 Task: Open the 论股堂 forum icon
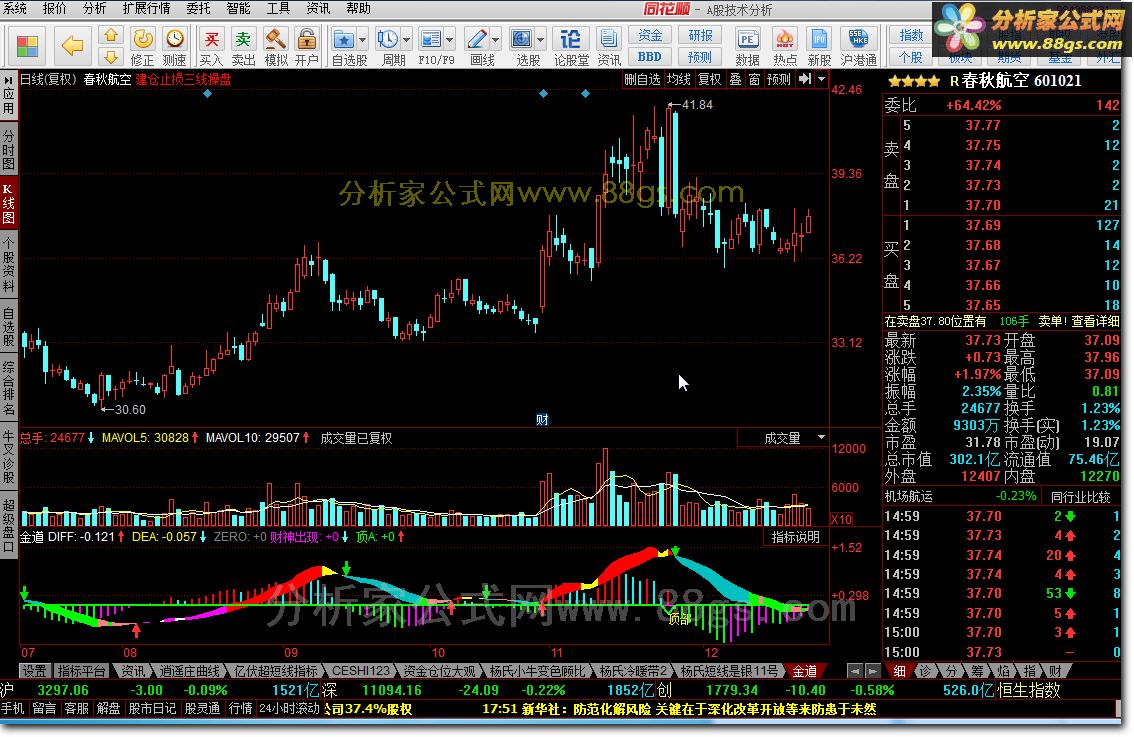coord(571,47)
